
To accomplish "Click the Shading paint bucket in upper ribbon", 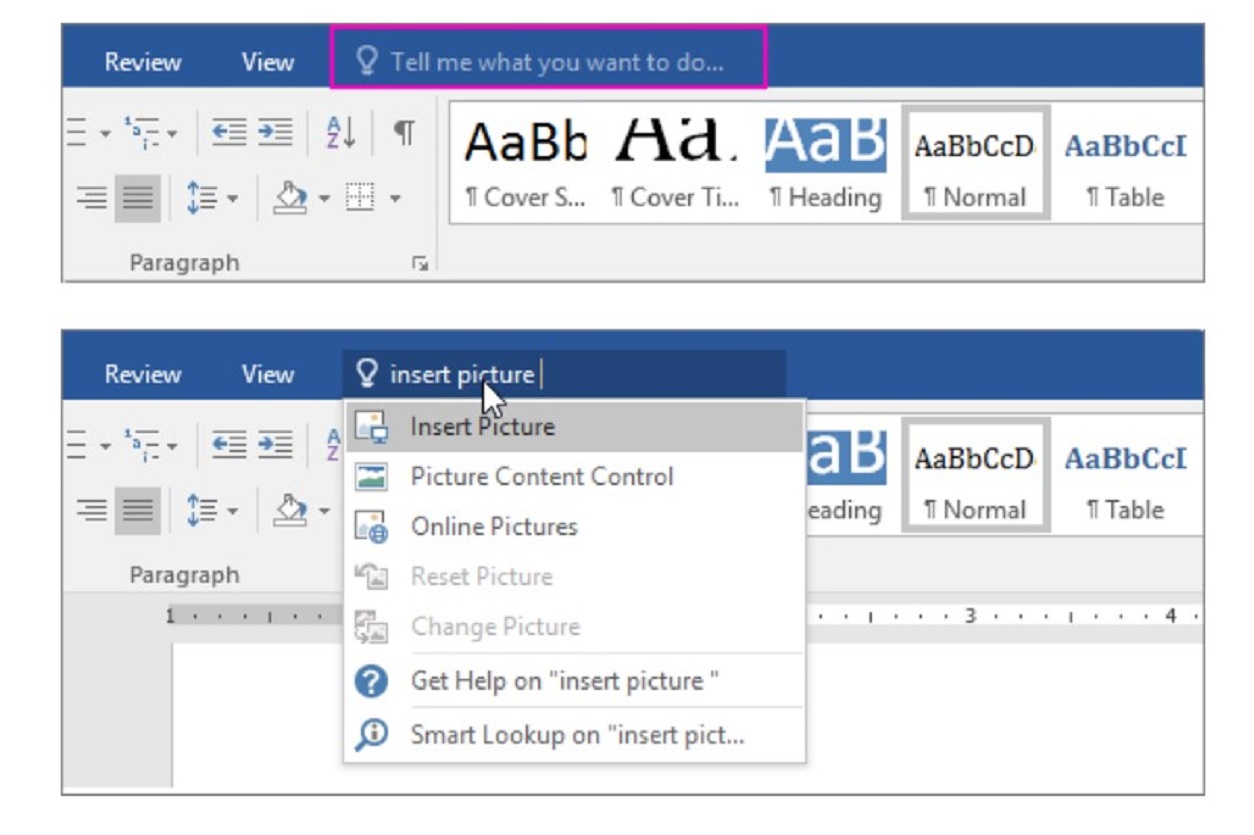I will click(x=288, y=197).
